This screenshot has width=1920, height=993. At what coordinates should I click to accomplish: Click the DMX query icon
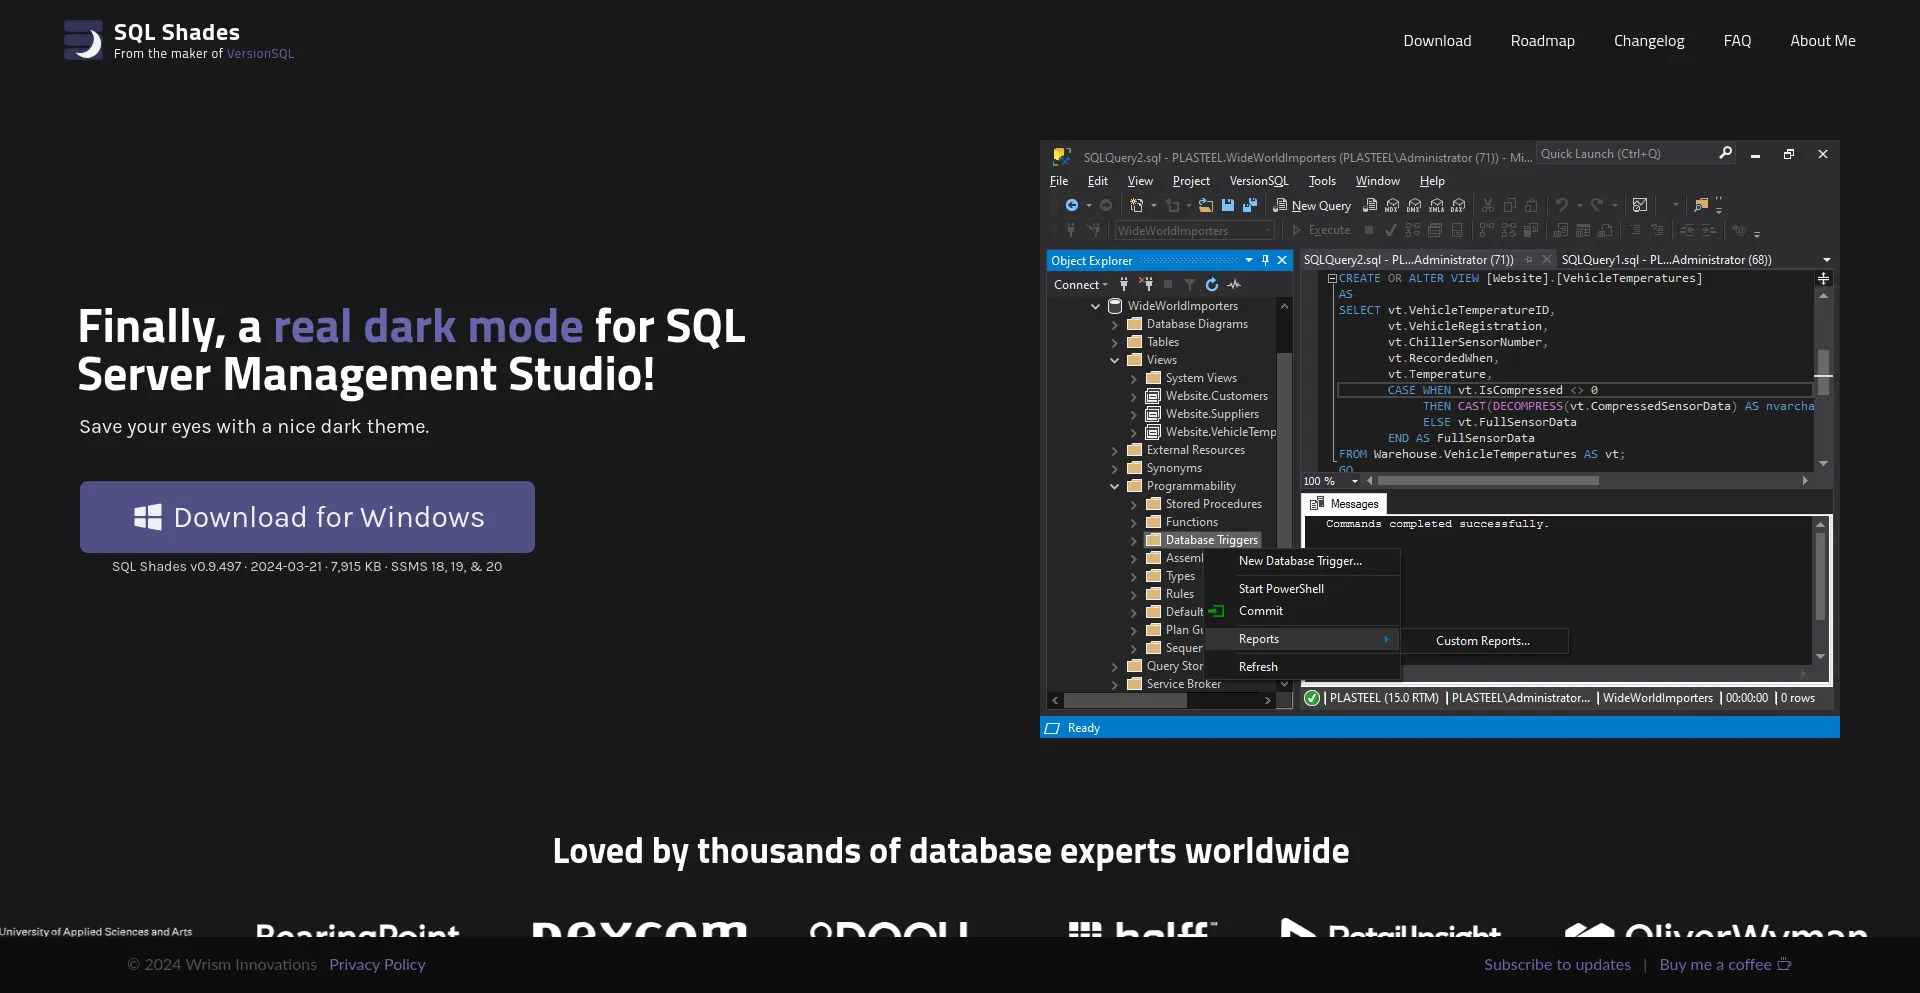click(1414, 205)
